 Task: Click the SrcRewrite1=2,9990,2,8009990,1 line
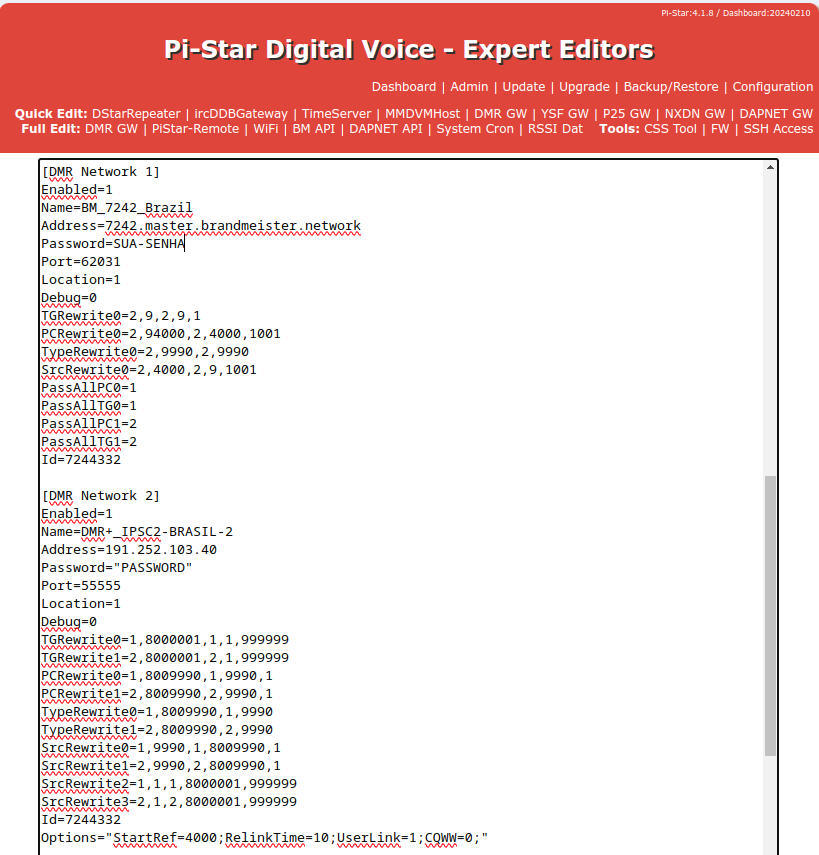click(x=161, y=766)
